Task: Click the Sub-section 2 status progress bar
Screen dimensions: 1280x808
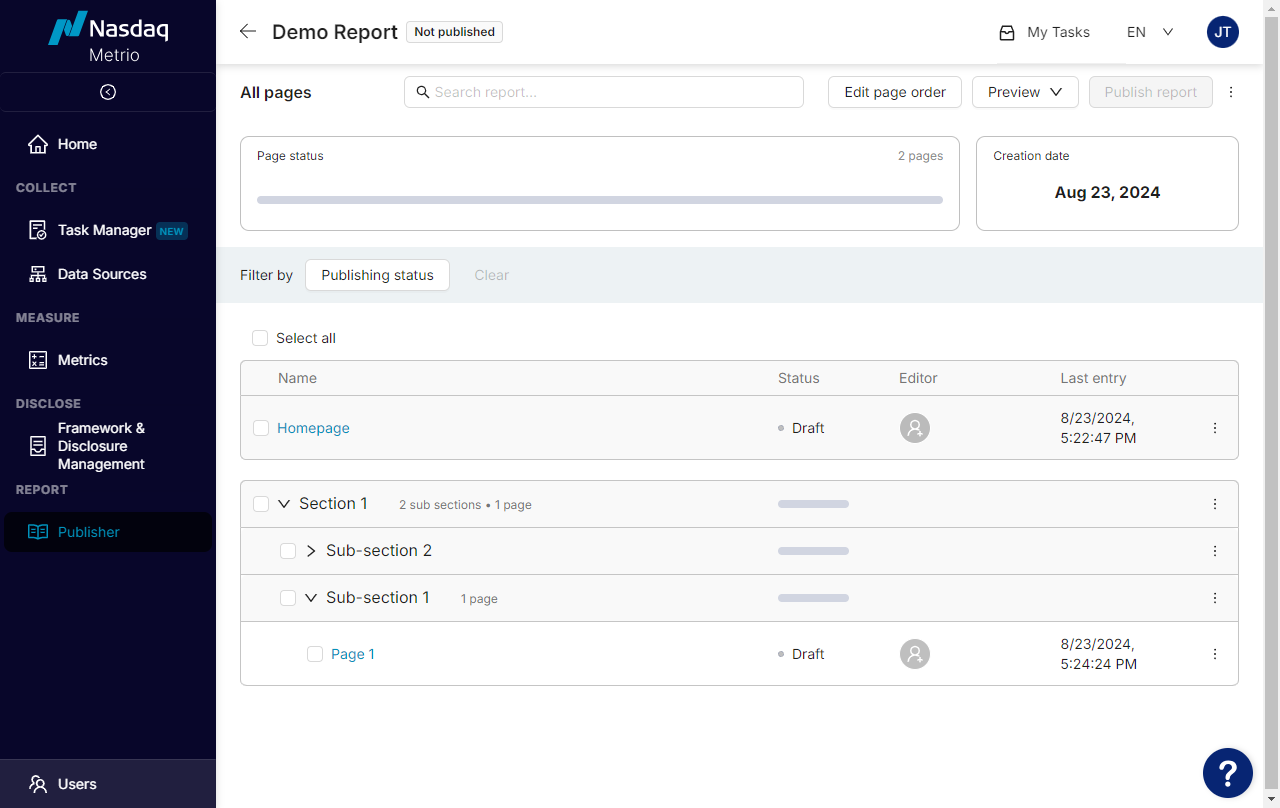Action: click(813, 551)
